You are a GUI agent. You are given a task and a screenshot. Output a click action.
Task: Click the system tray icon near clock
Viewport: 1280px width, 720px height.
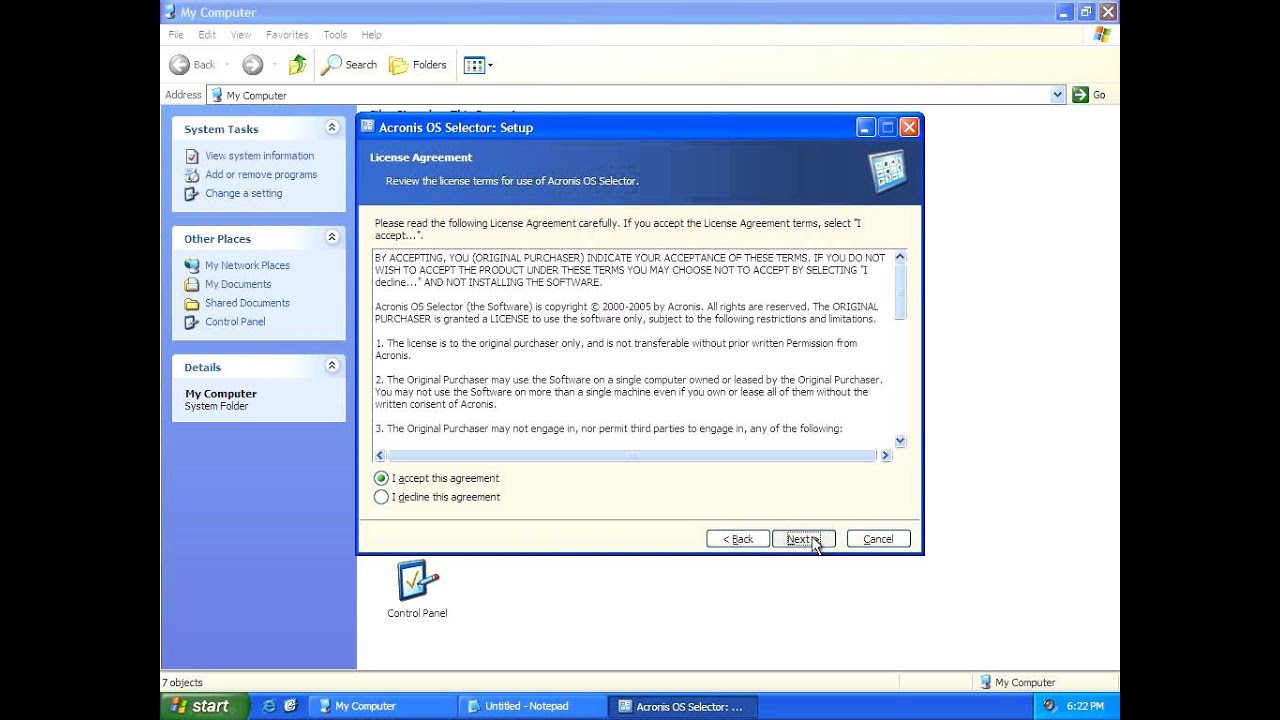(1050, 706)
